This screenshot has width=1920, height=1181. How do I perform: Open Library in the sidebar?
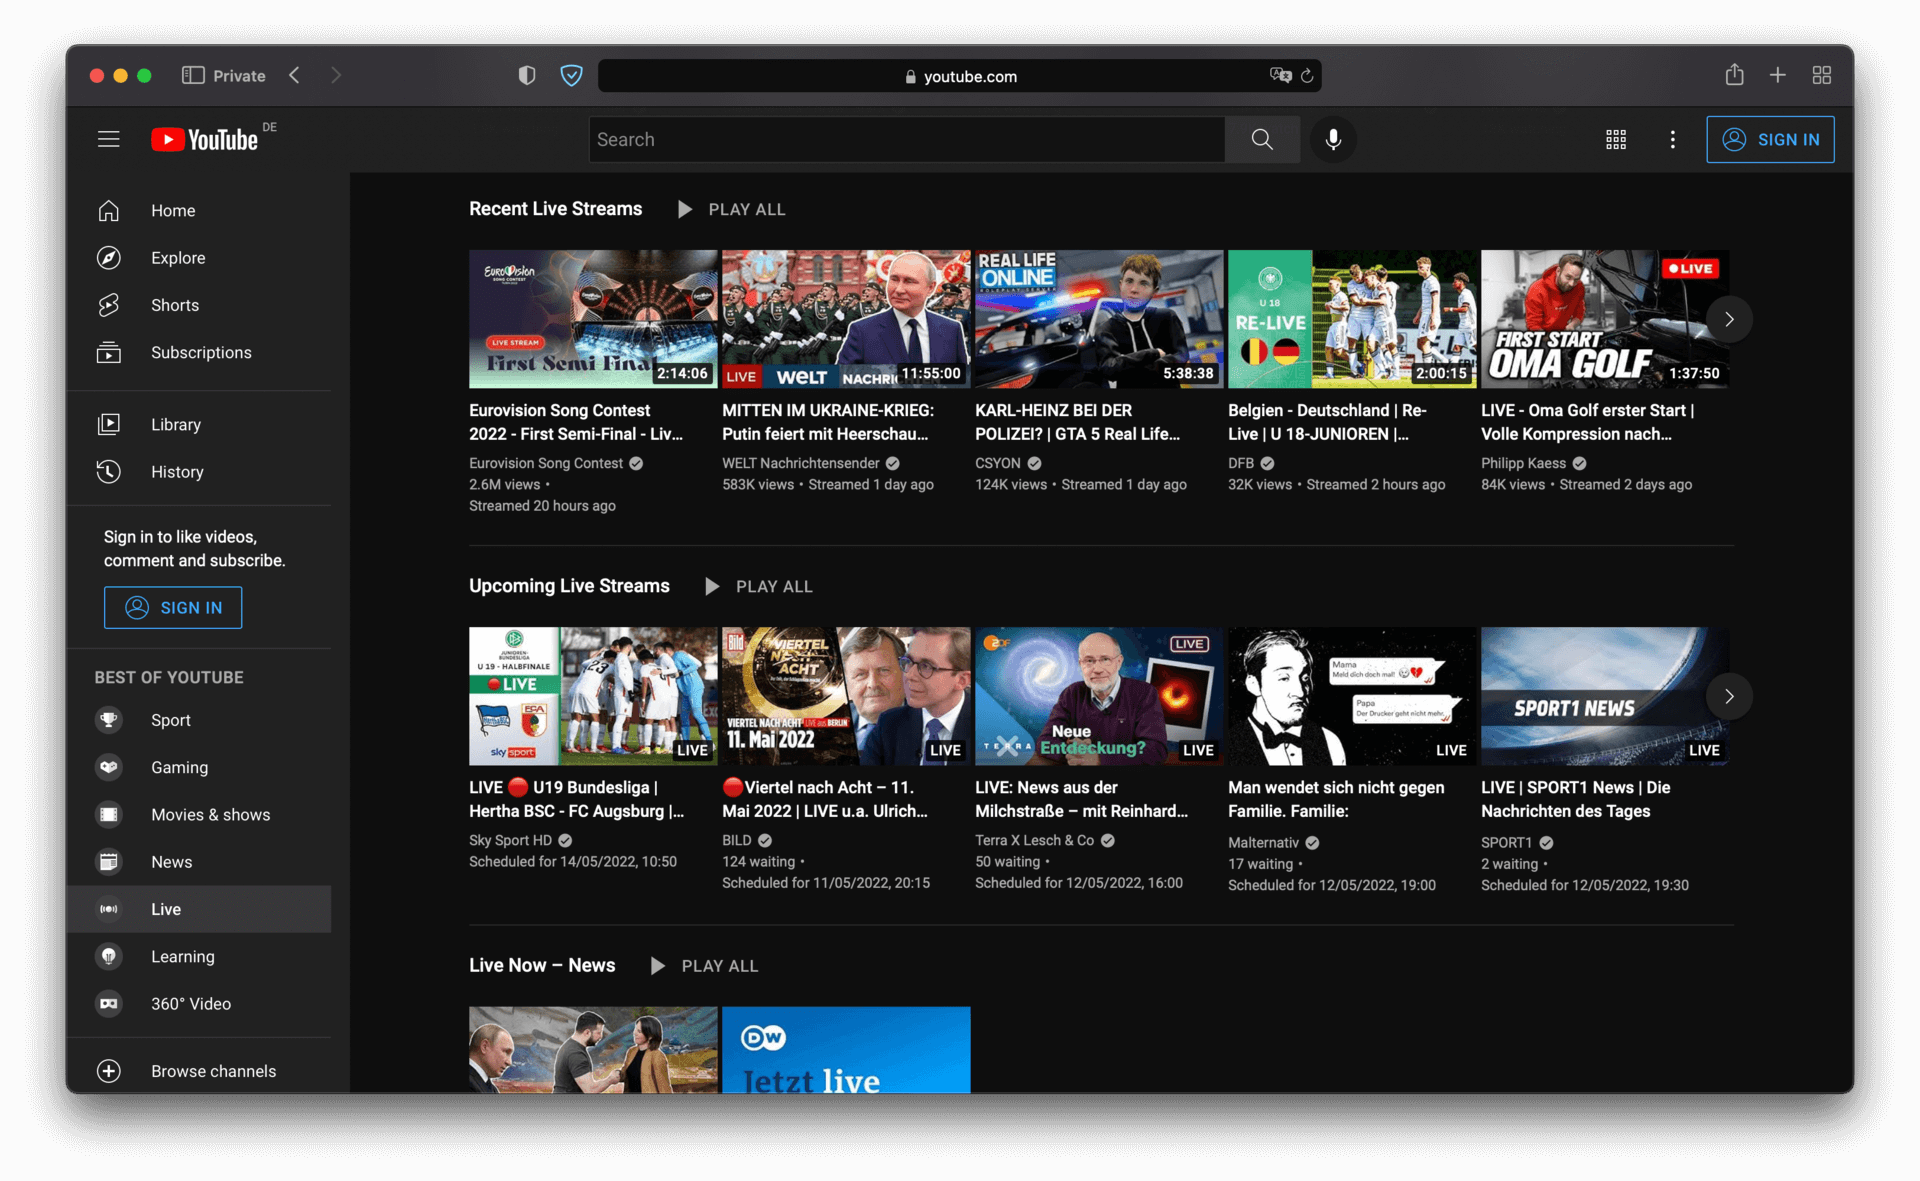tap(198, 424)
